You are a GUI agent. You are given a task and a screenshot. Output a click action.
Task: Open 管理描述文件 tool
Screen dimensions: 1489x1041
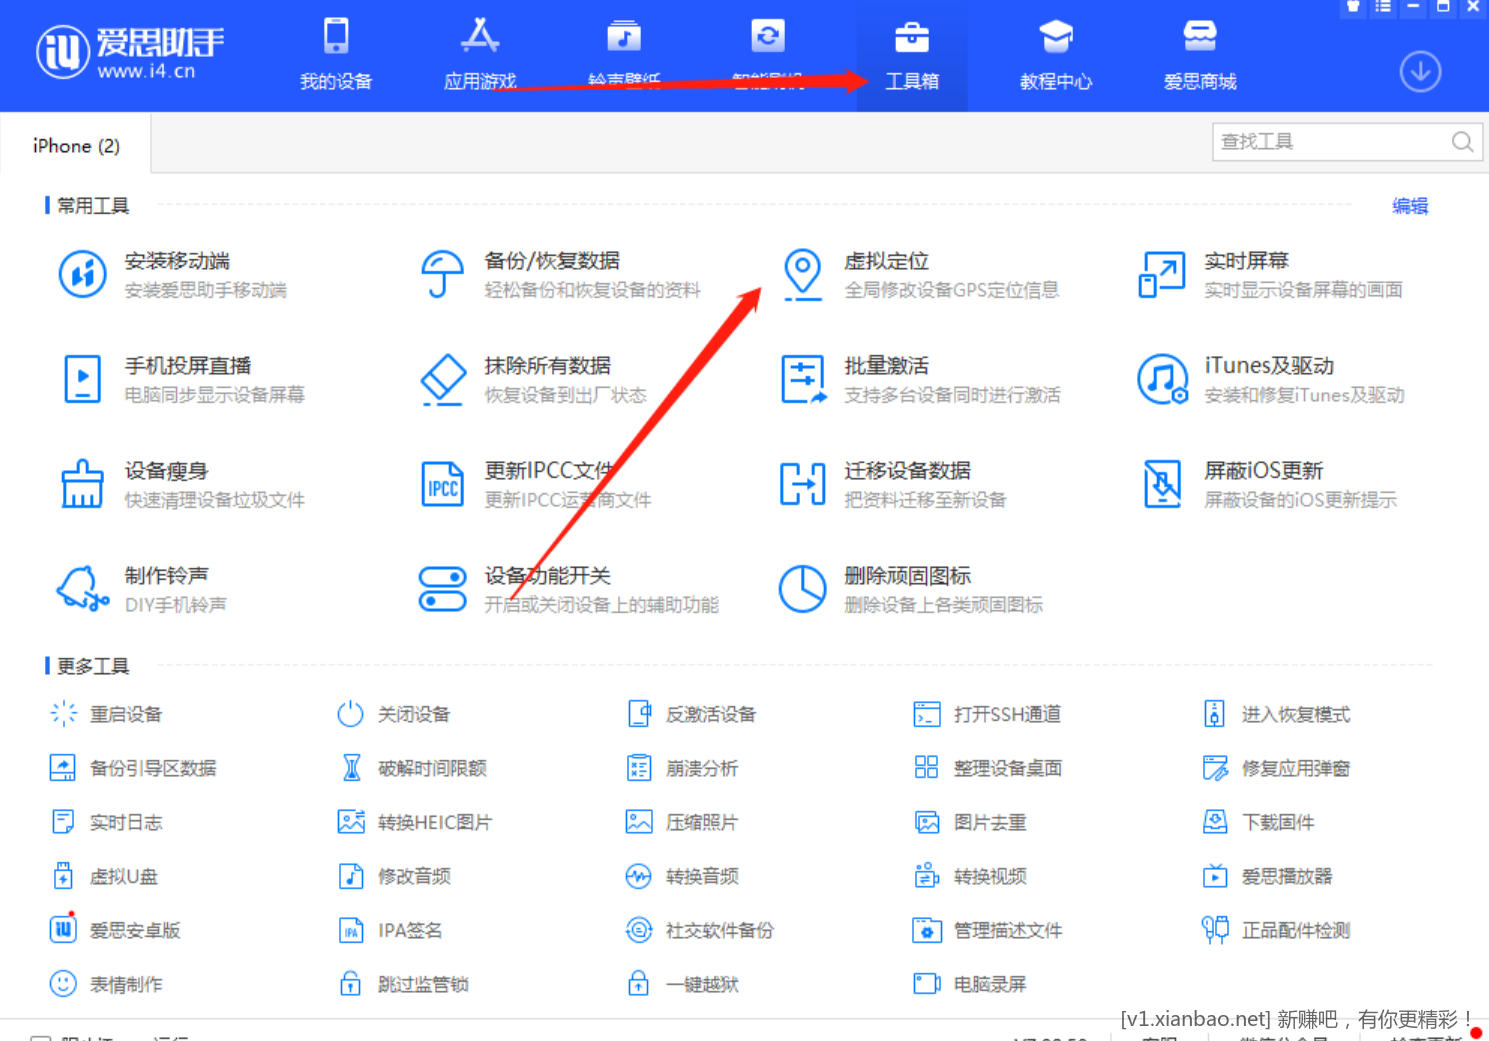pos(988,930)
